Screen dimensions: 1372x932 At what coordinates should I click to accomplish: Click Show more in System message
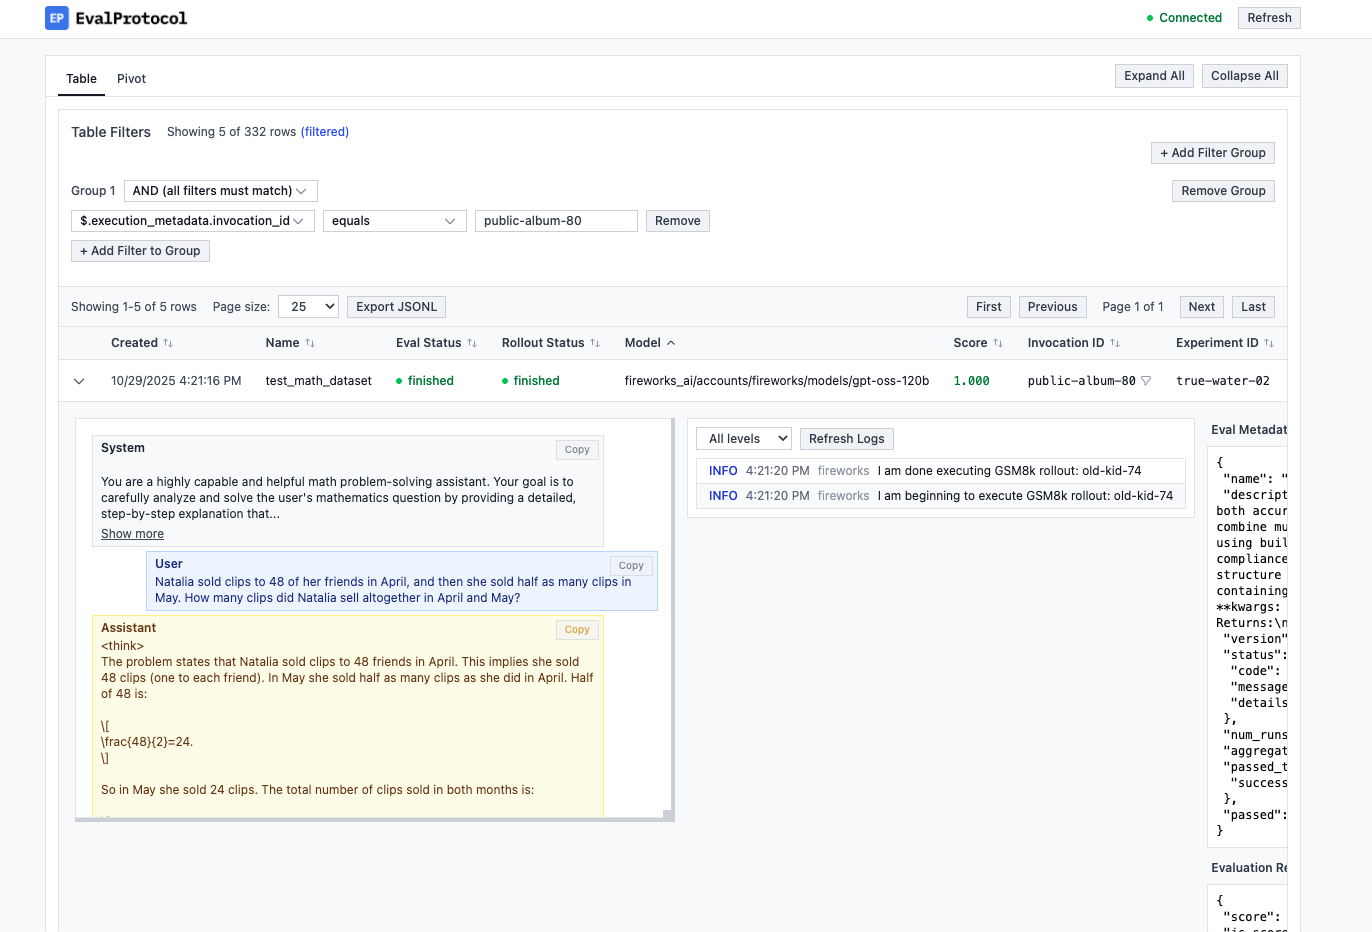click(x=132, y=534)
